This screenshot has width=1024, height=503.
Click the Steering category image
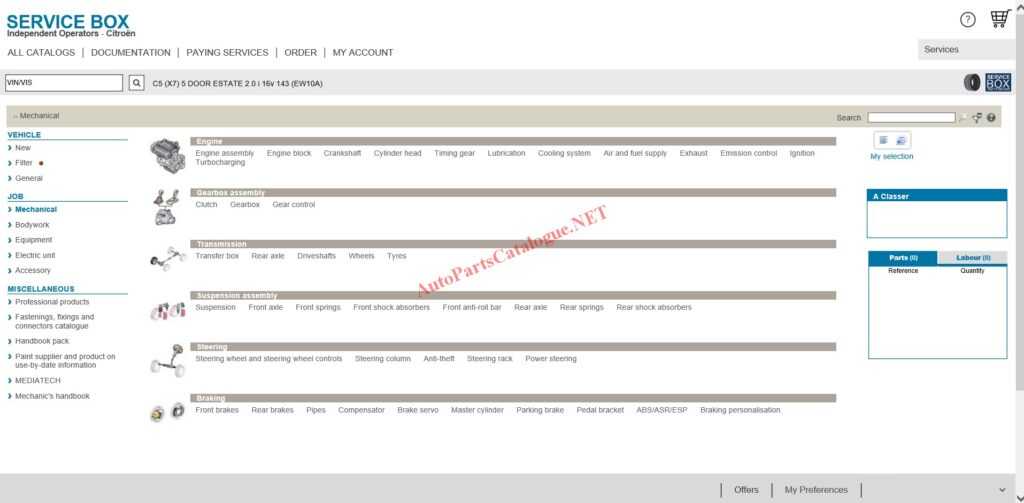[167, 359]
